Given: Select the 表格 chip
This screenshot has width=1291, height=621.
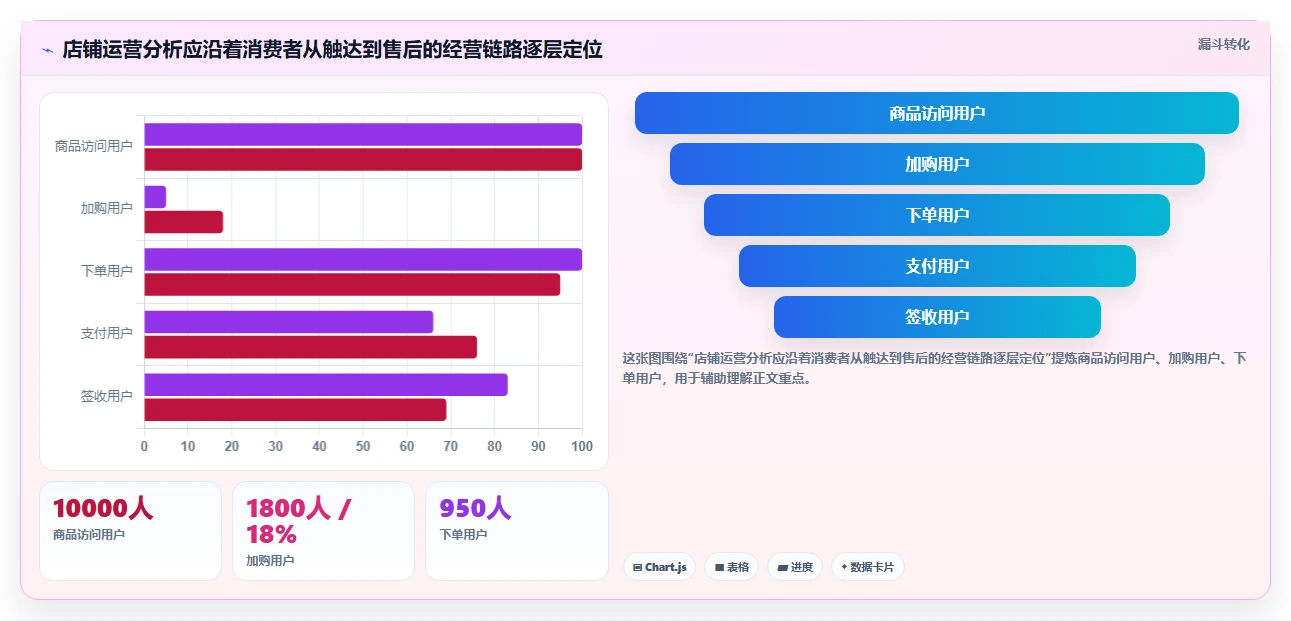Looking at the screenshot, I should click(732, 567).
